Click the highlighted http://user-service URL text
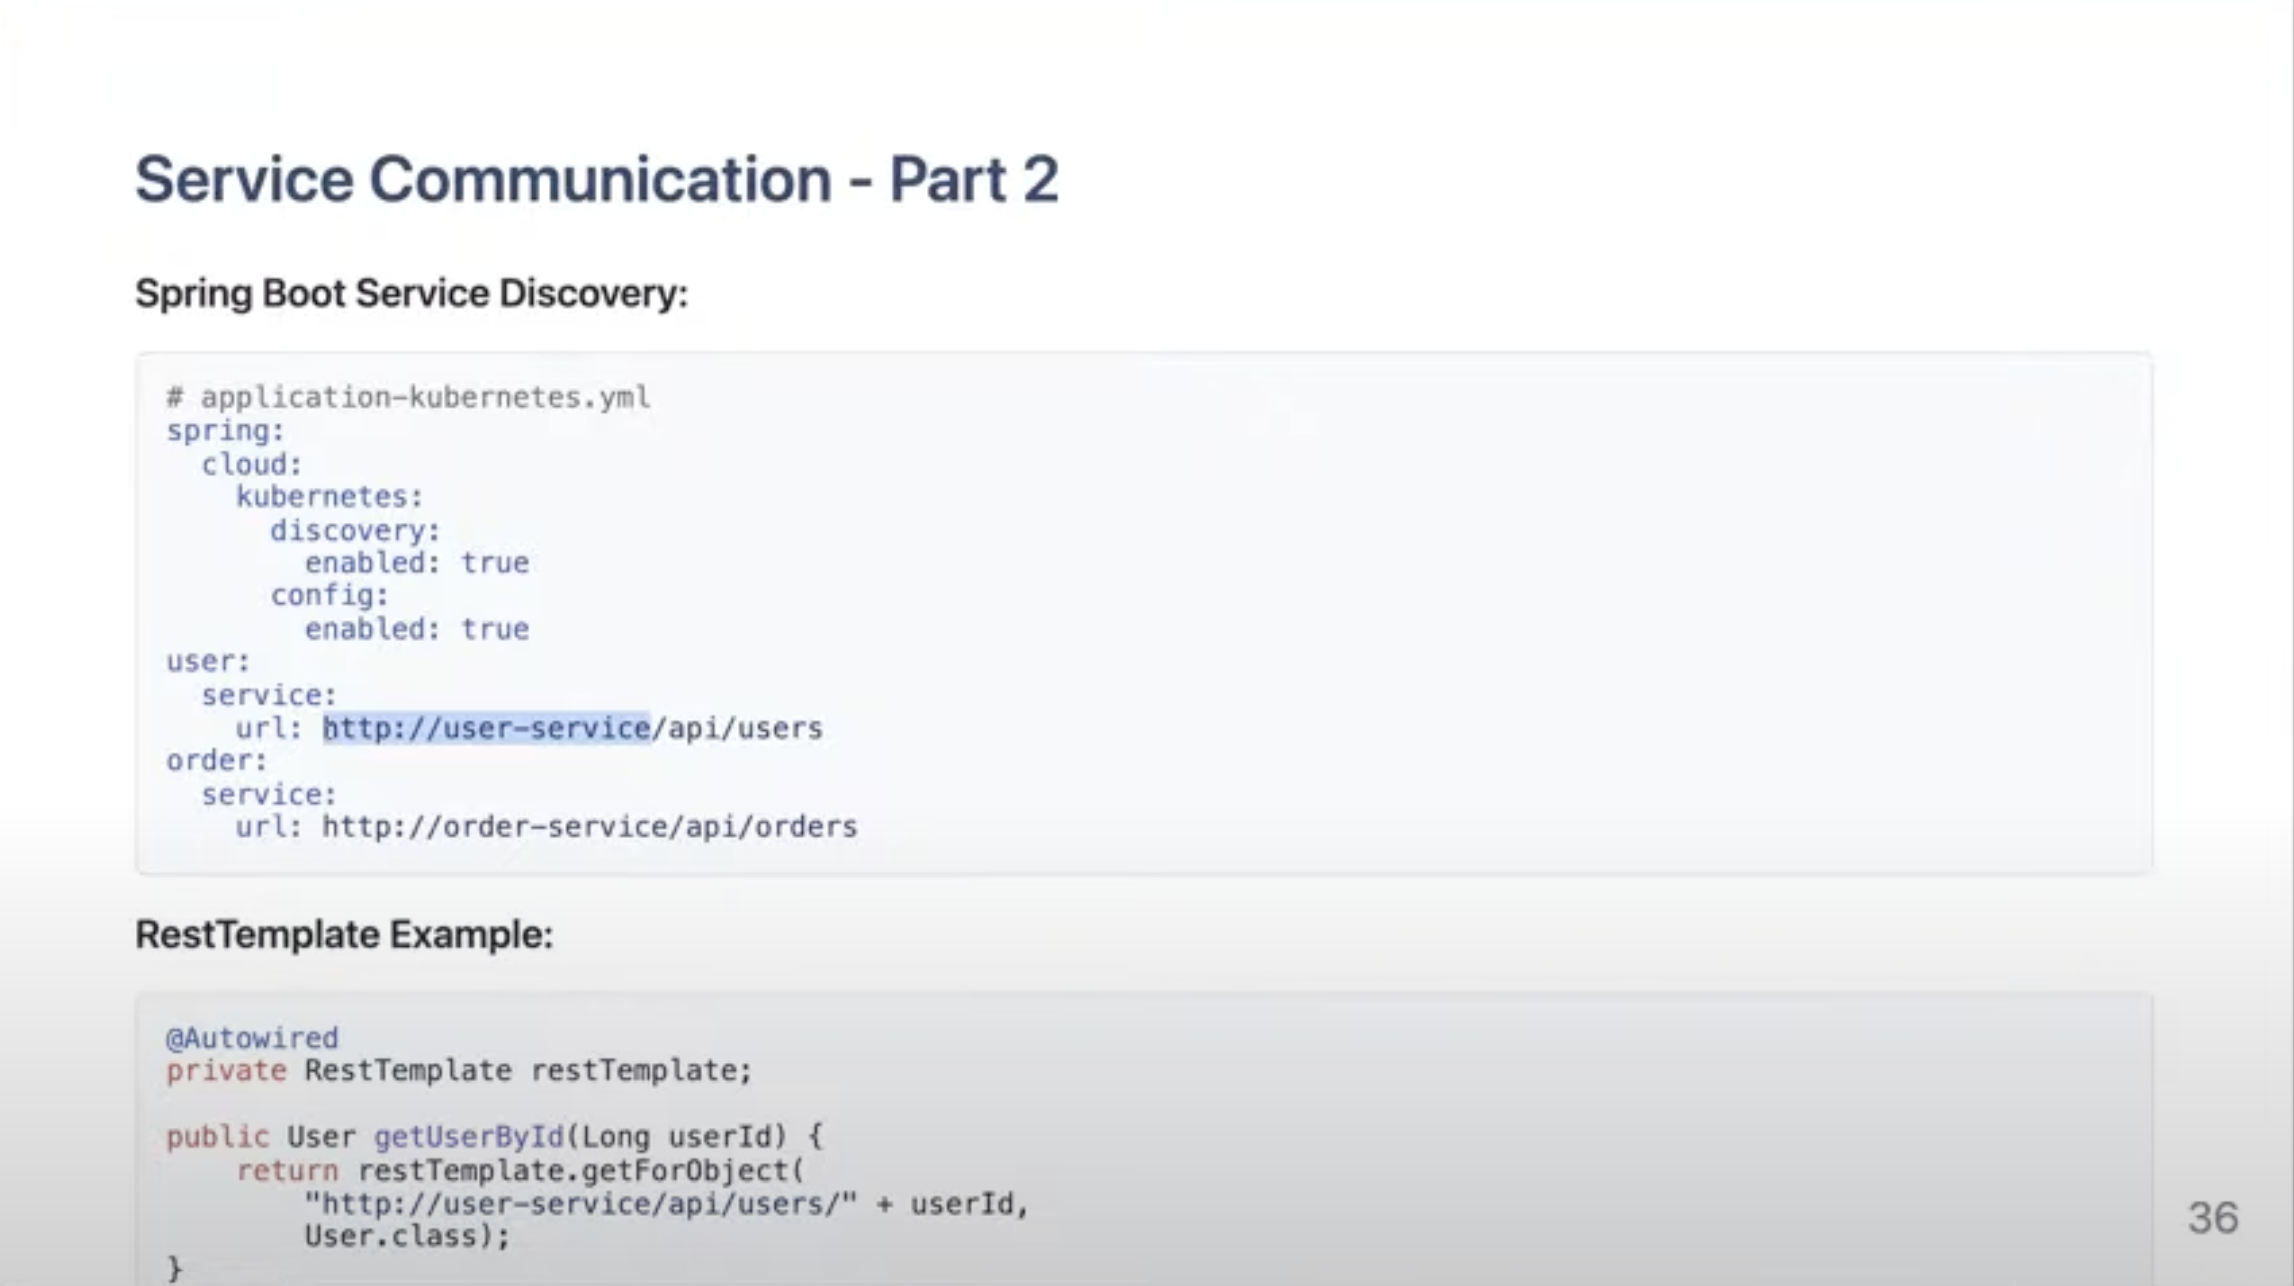This screenshot has height=1286, width=2294. (x=487, y=728)
